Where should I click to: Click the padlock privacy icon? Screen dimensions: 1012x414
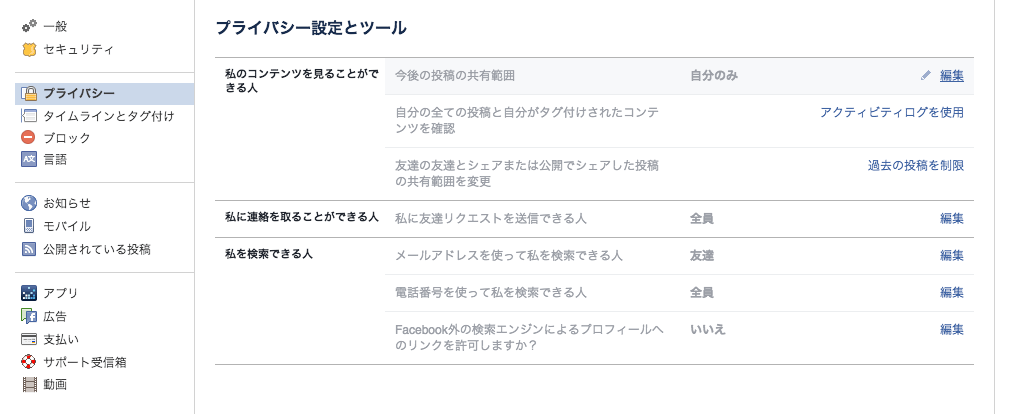click(x=29, y=94)
